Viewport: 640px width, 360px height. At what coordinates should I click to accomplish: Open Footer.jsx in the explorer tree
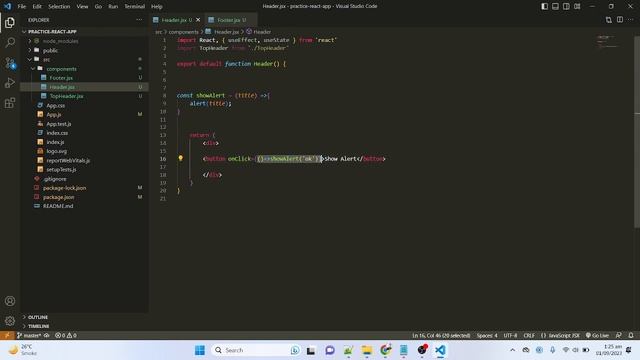[61, 78]
